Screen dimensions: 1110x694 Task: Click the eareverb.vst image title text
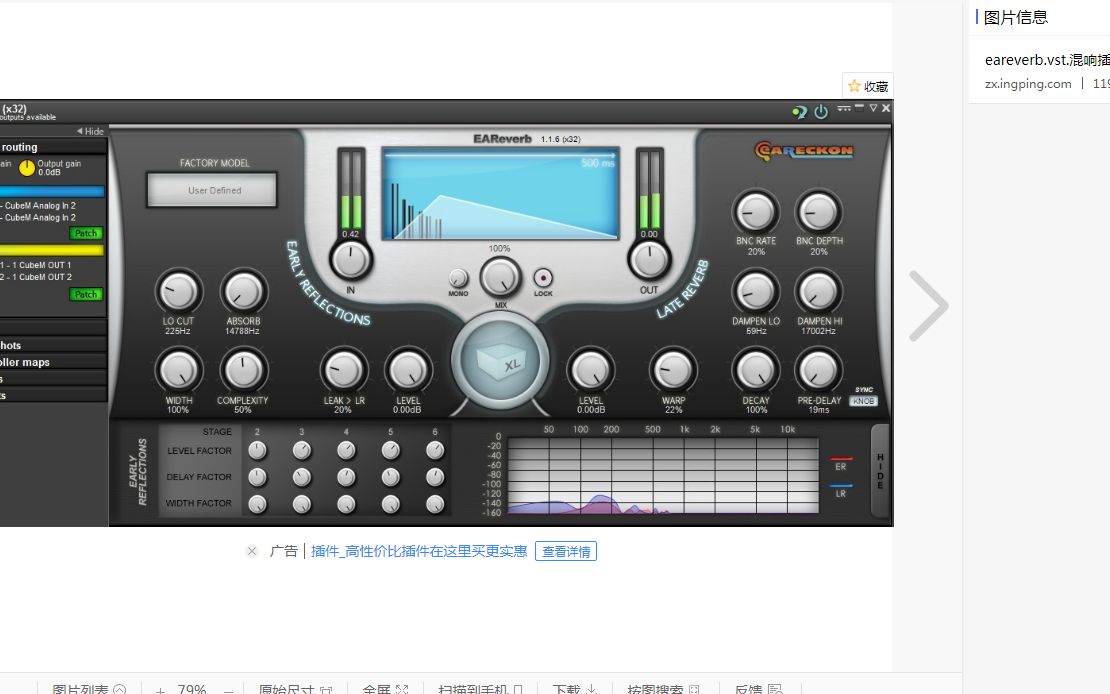click(1047, 60)
